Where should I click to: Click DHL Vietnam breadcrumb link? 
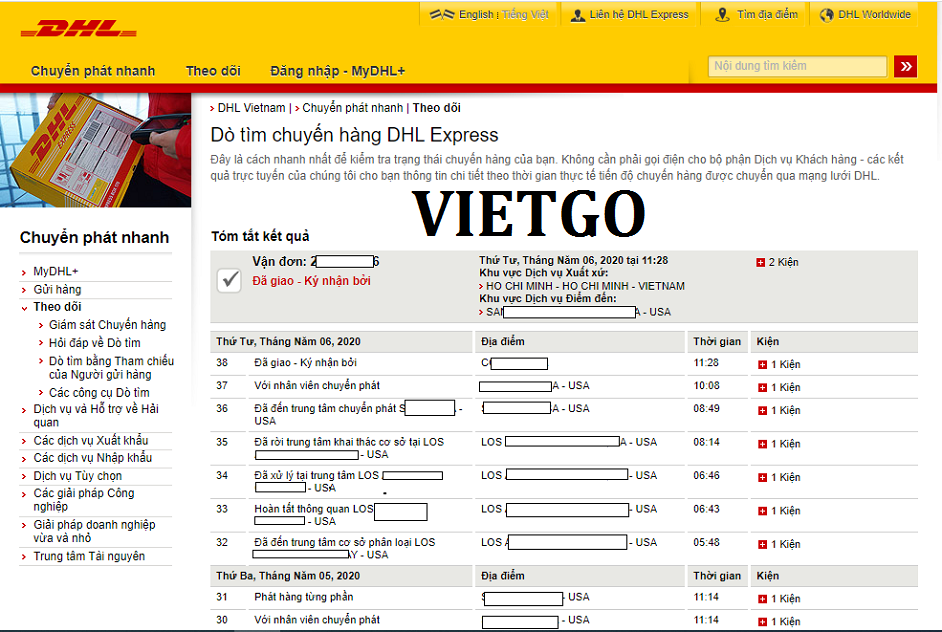(251, 108)
